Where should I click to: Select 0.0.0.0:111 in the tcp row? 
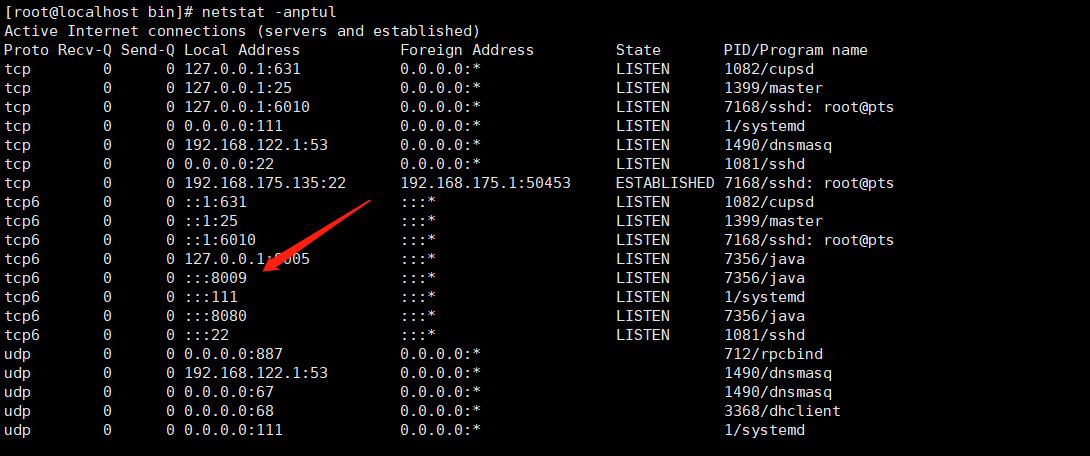tap(234, 126)
